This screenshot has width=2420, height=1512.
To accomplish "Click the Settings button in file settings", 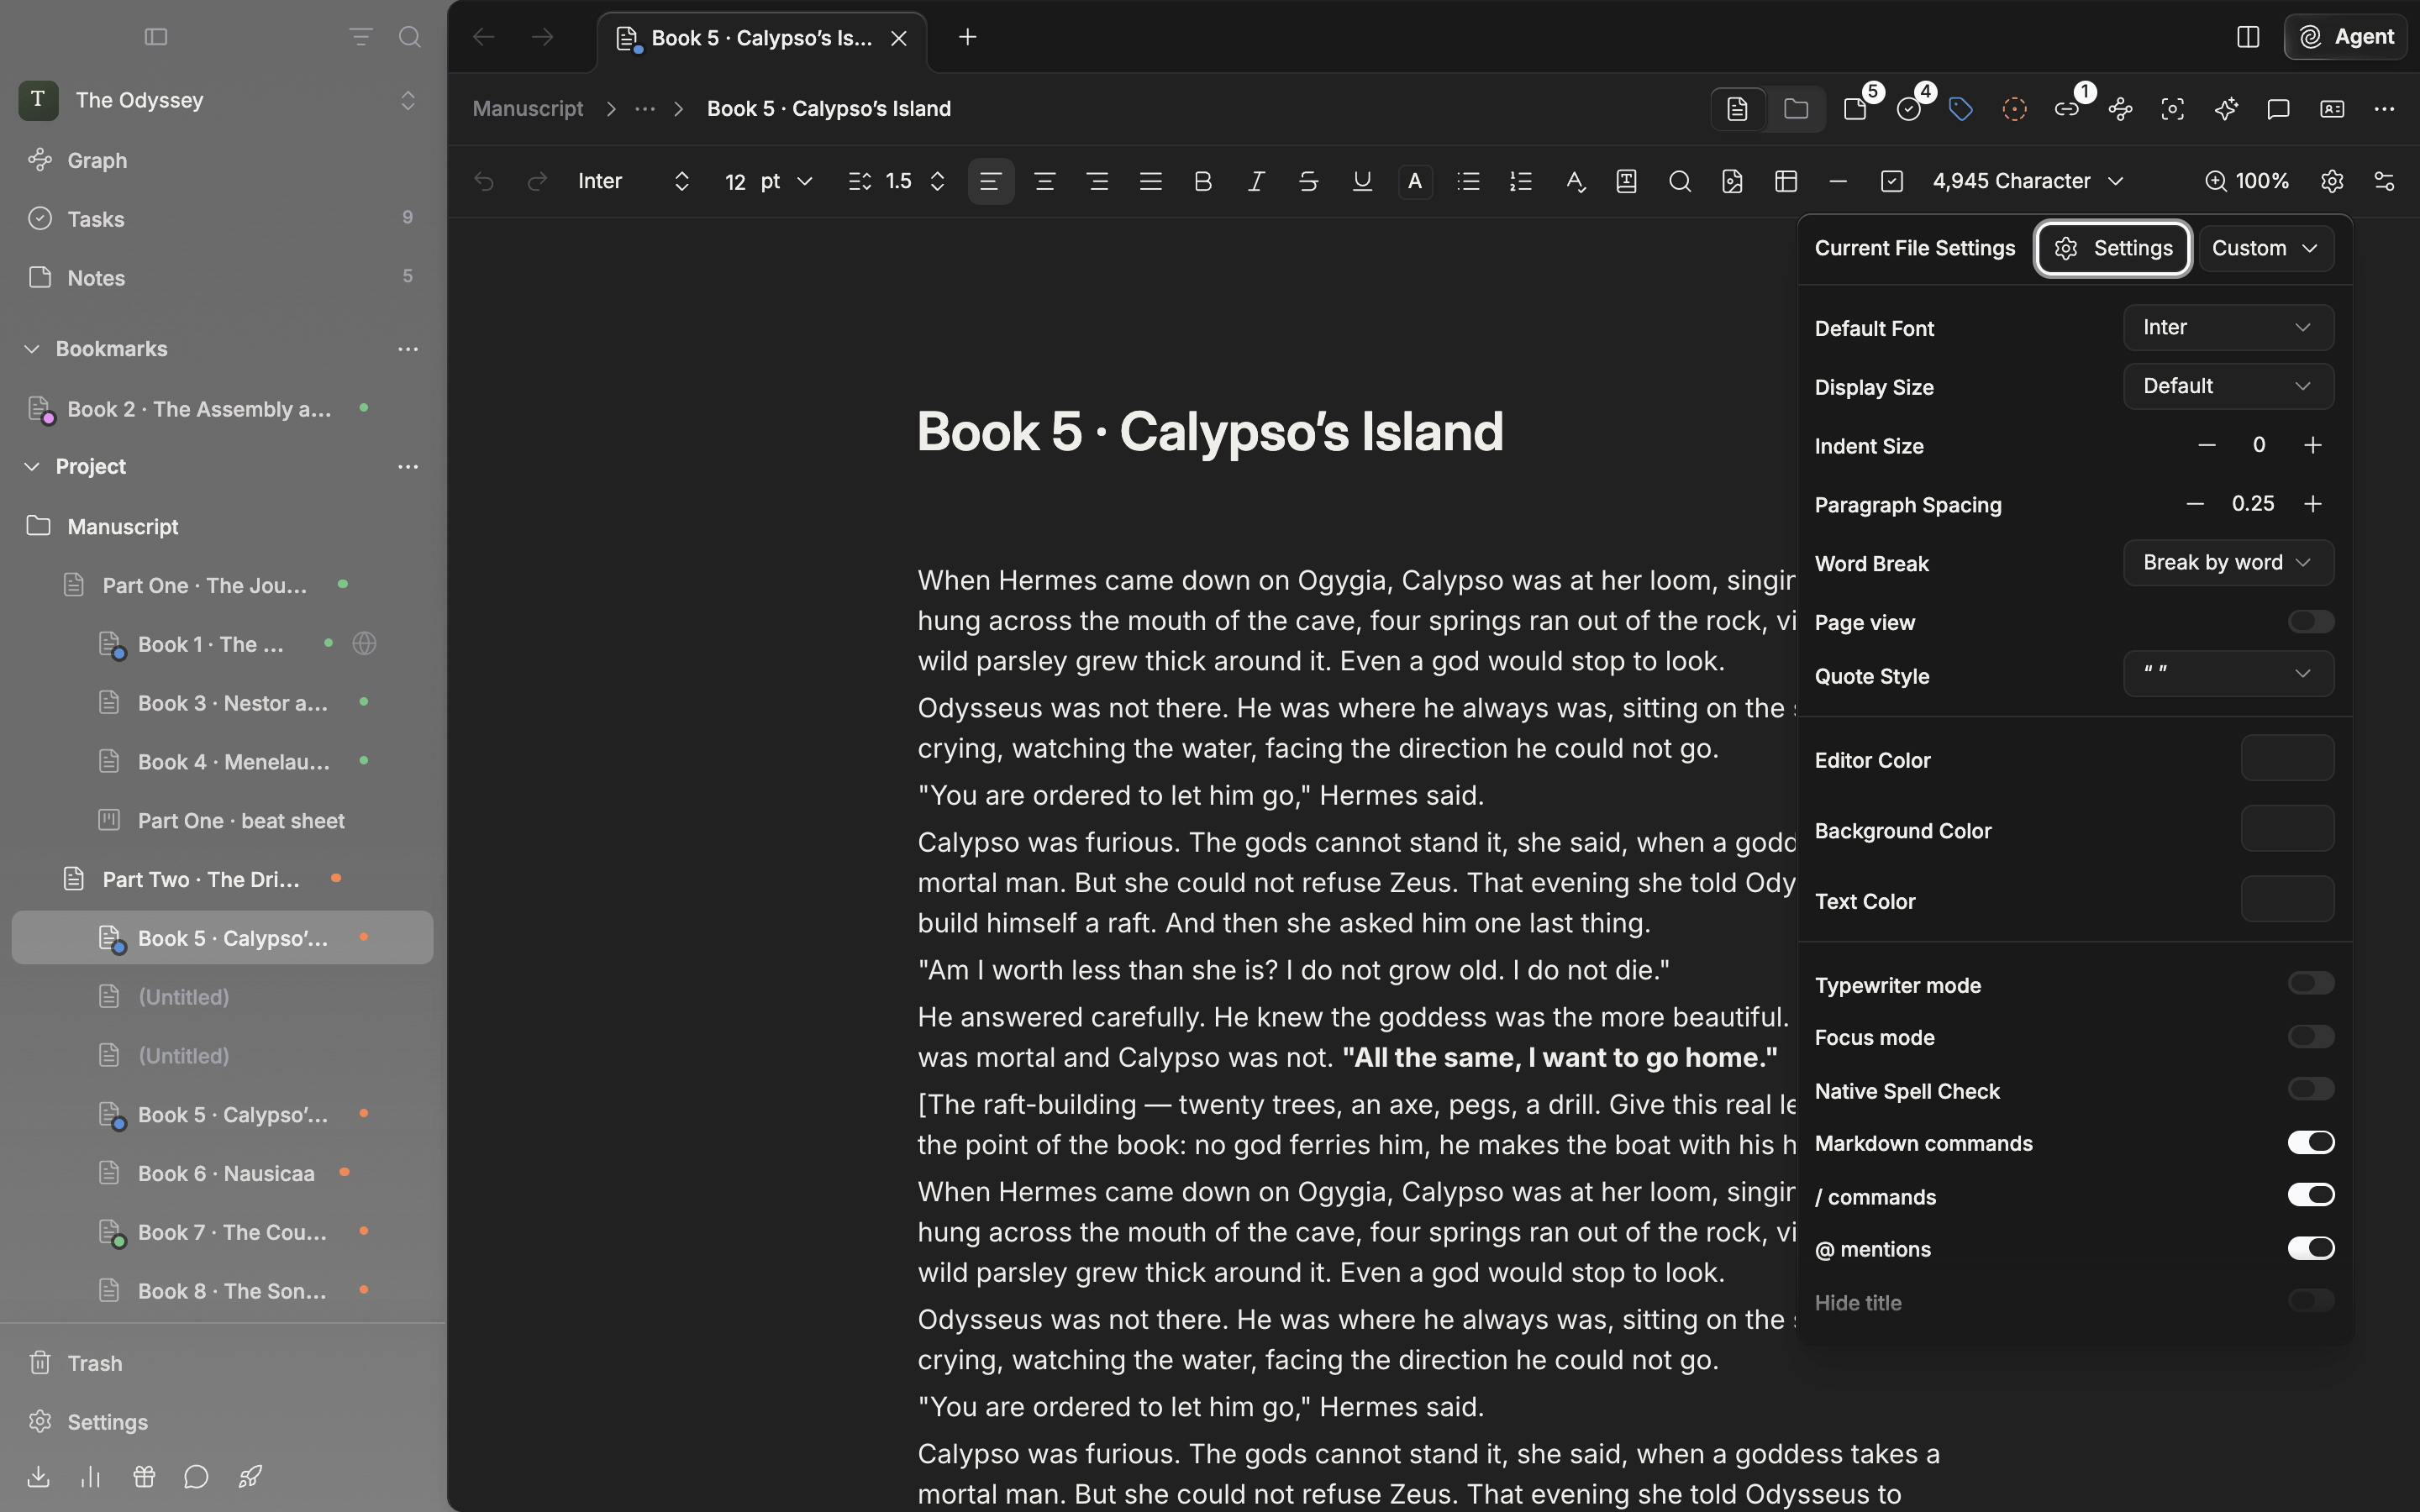I will click(x=2113, y=248).
